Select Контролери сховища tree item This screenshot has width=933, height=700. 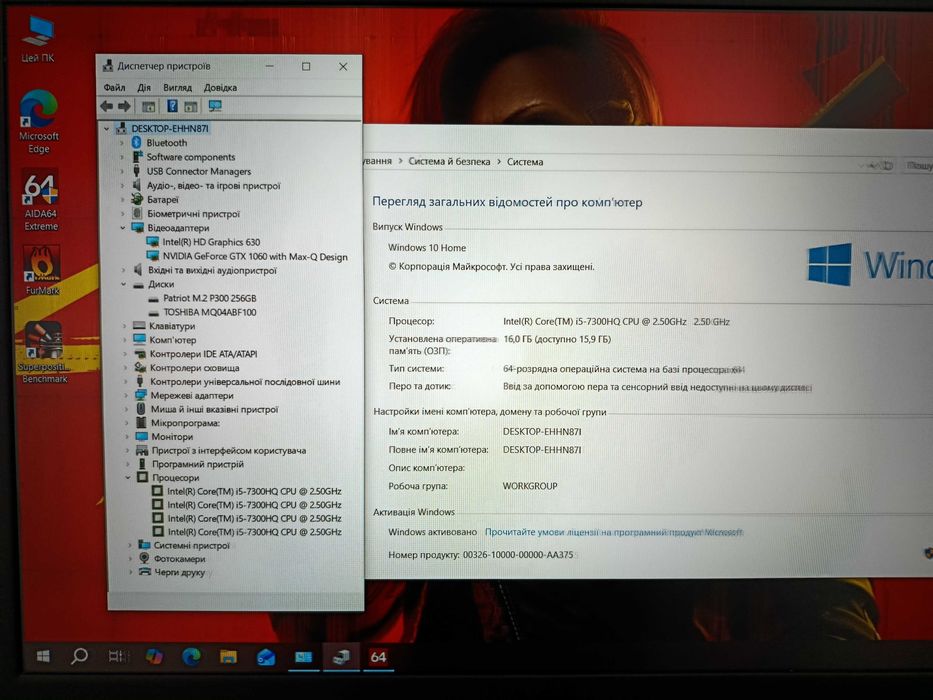pos(195,368)
